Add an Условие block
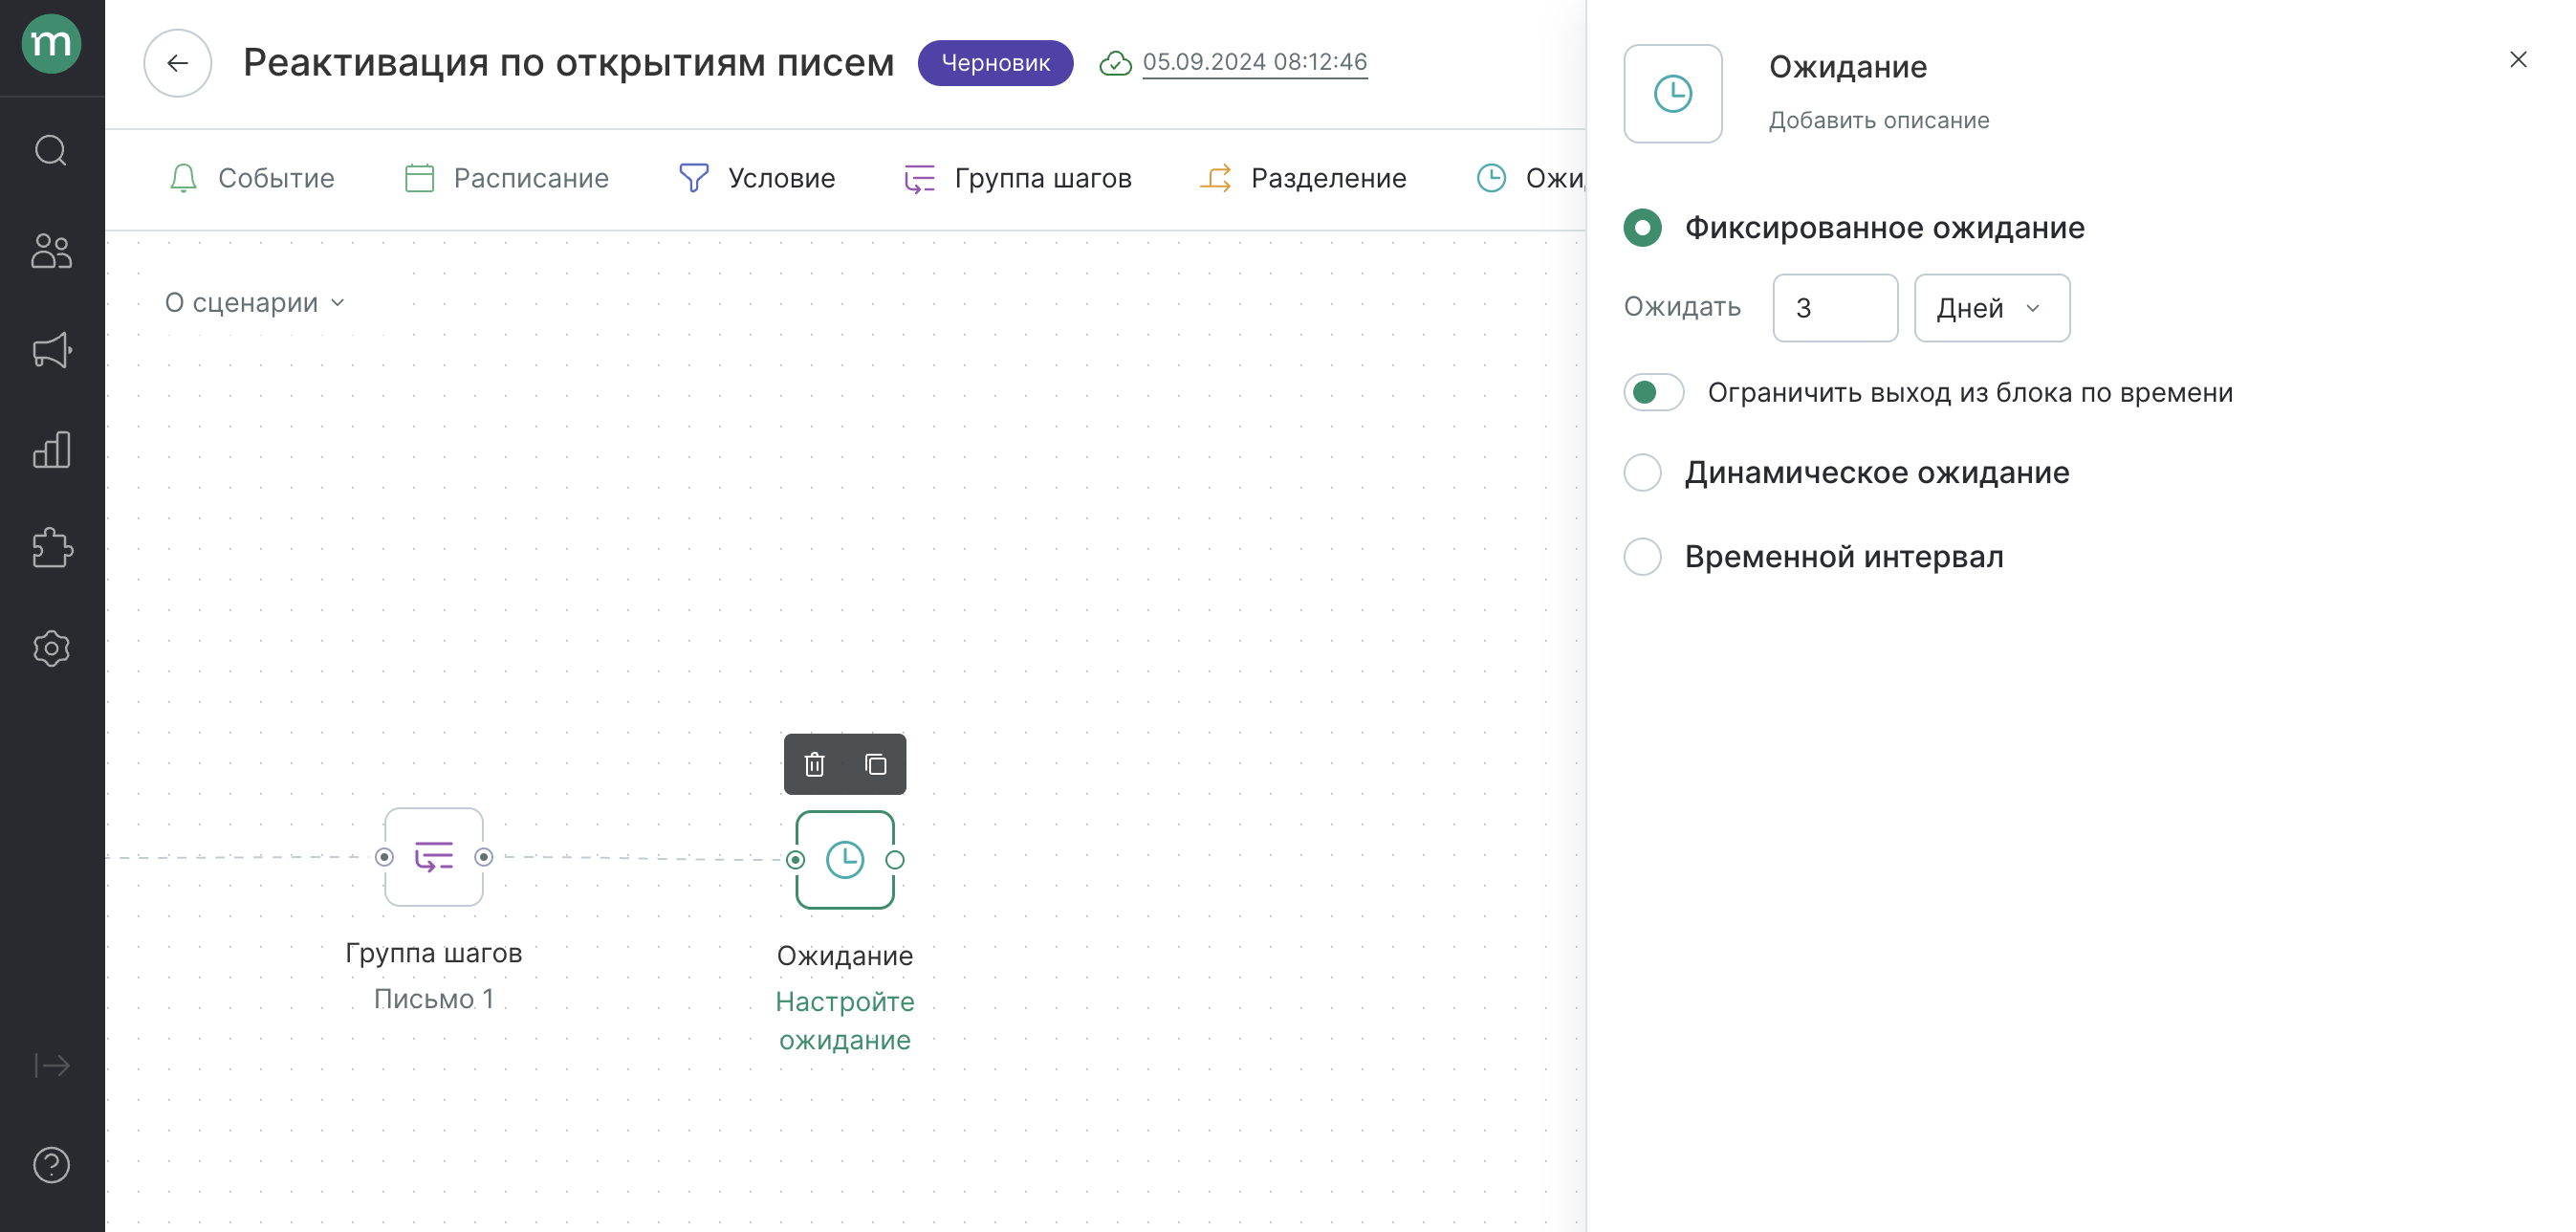 click(756, 178)
